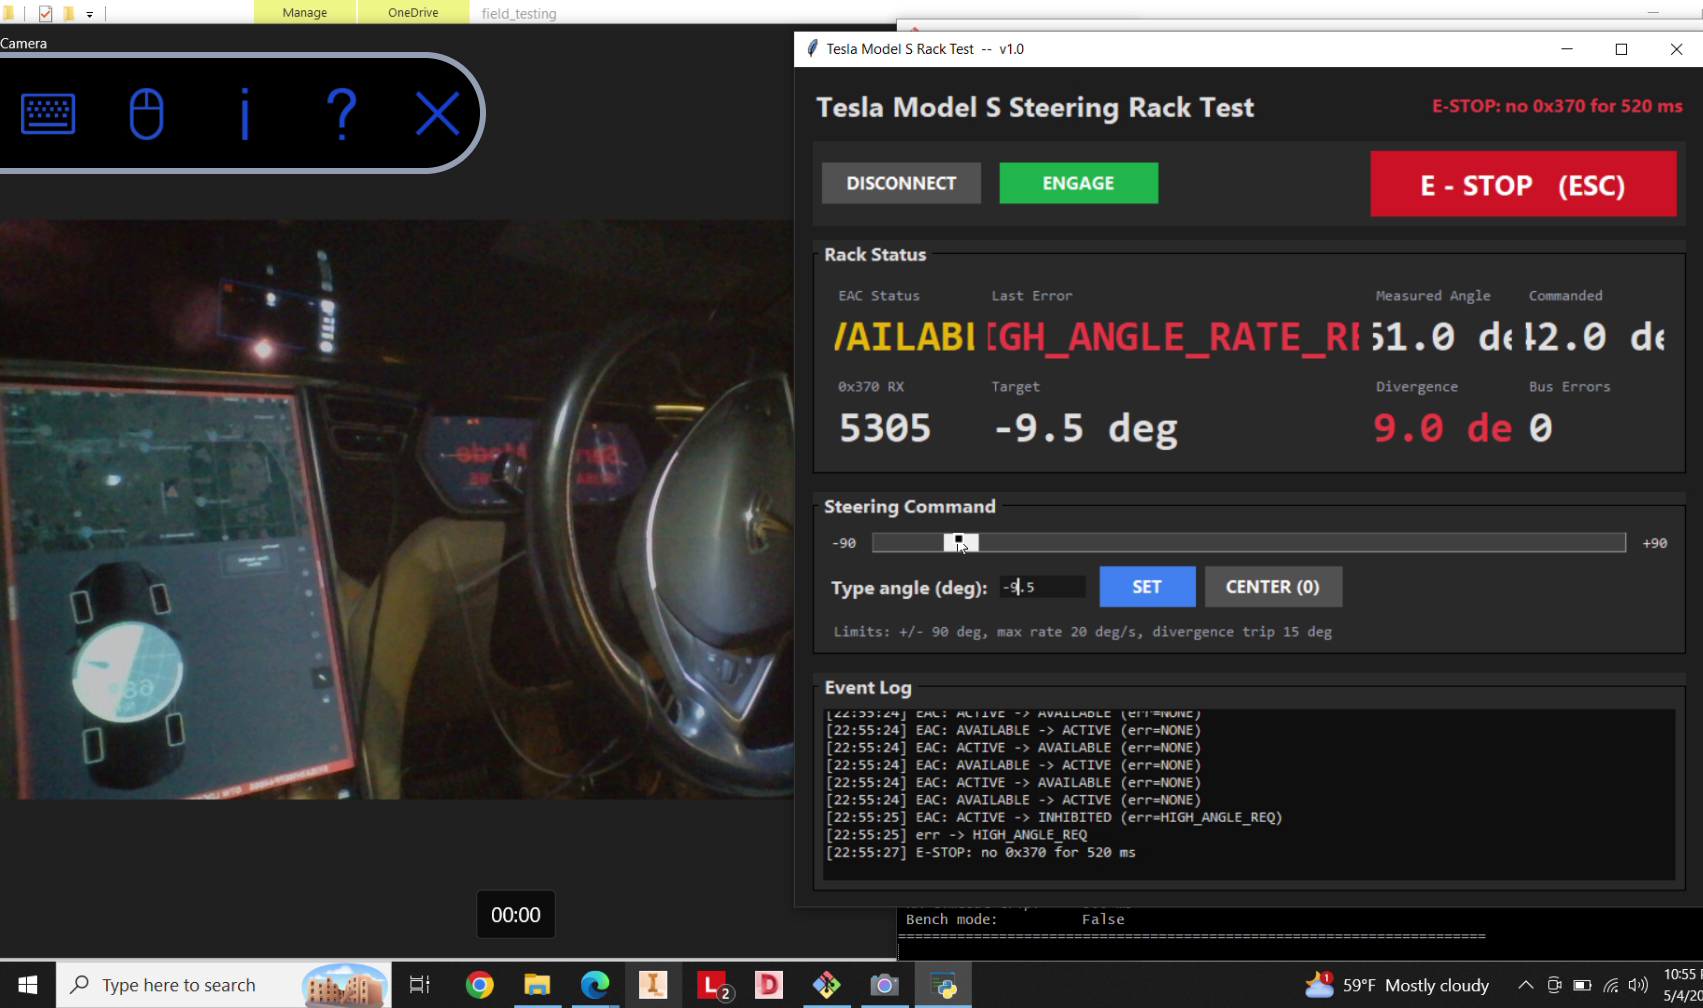
Task: Click the steering angle slider handle
Action: [x=961, y=542]
